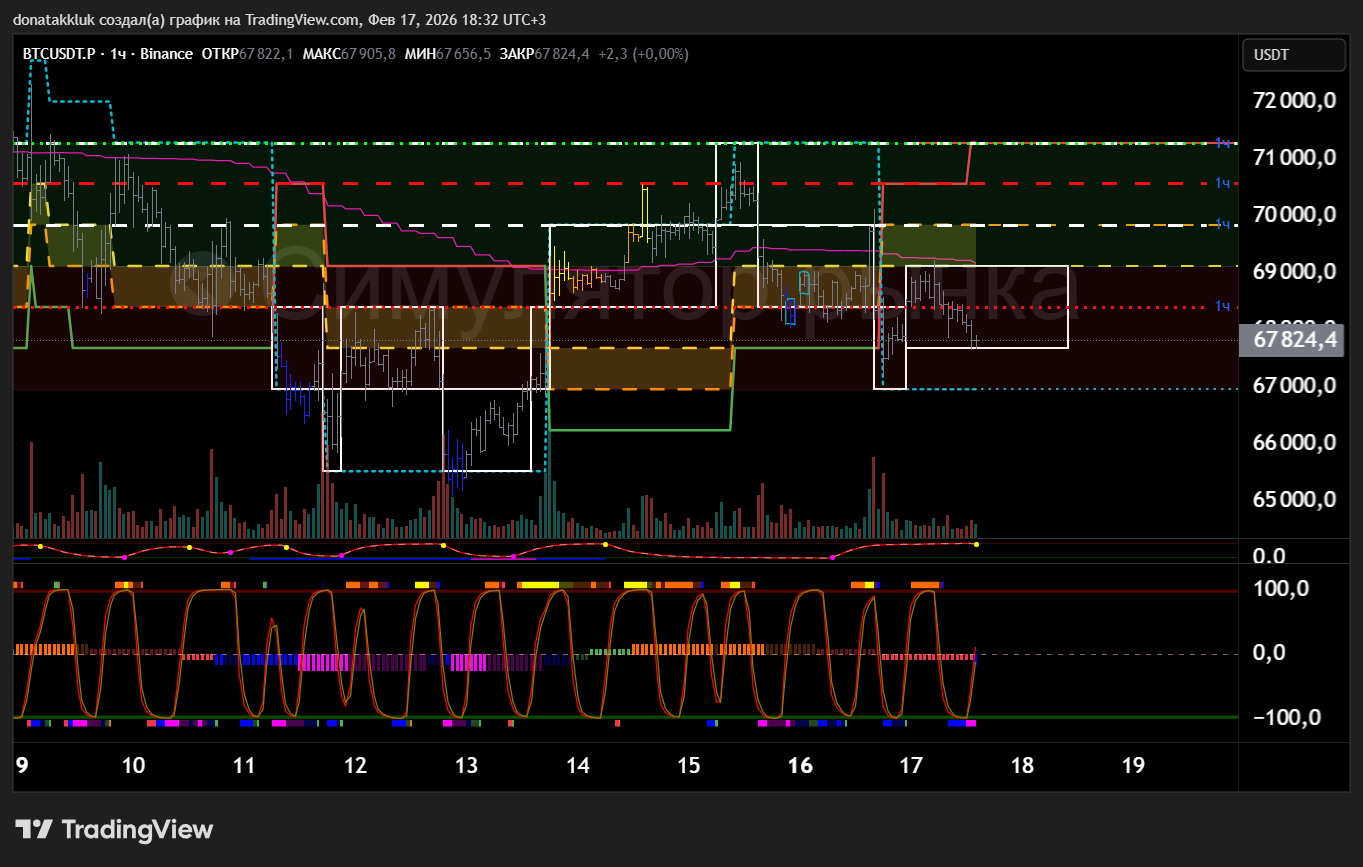The image size is (1363, 867).
Task: Click the +2,3 (+0,00%) change value
Action: (643, 54)
